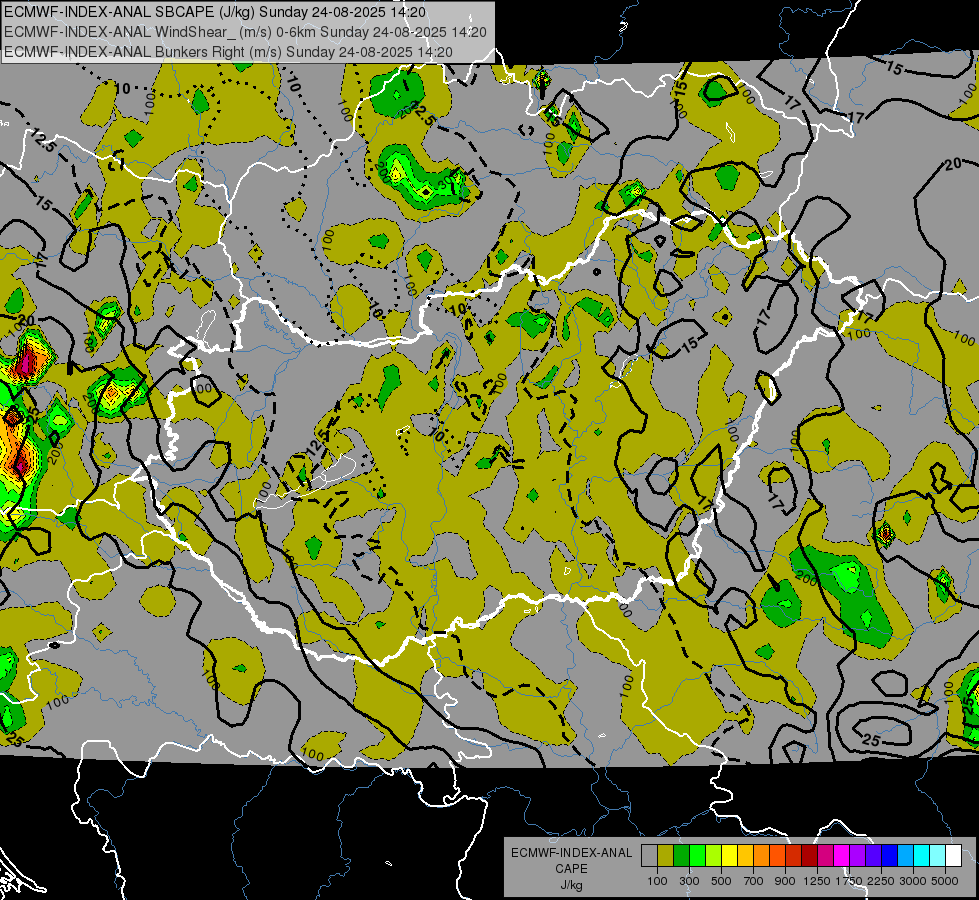This screenshot has width=979, height=900.
Task: Pick the bright cyan legend swatch
Action: tap(922, 855)
